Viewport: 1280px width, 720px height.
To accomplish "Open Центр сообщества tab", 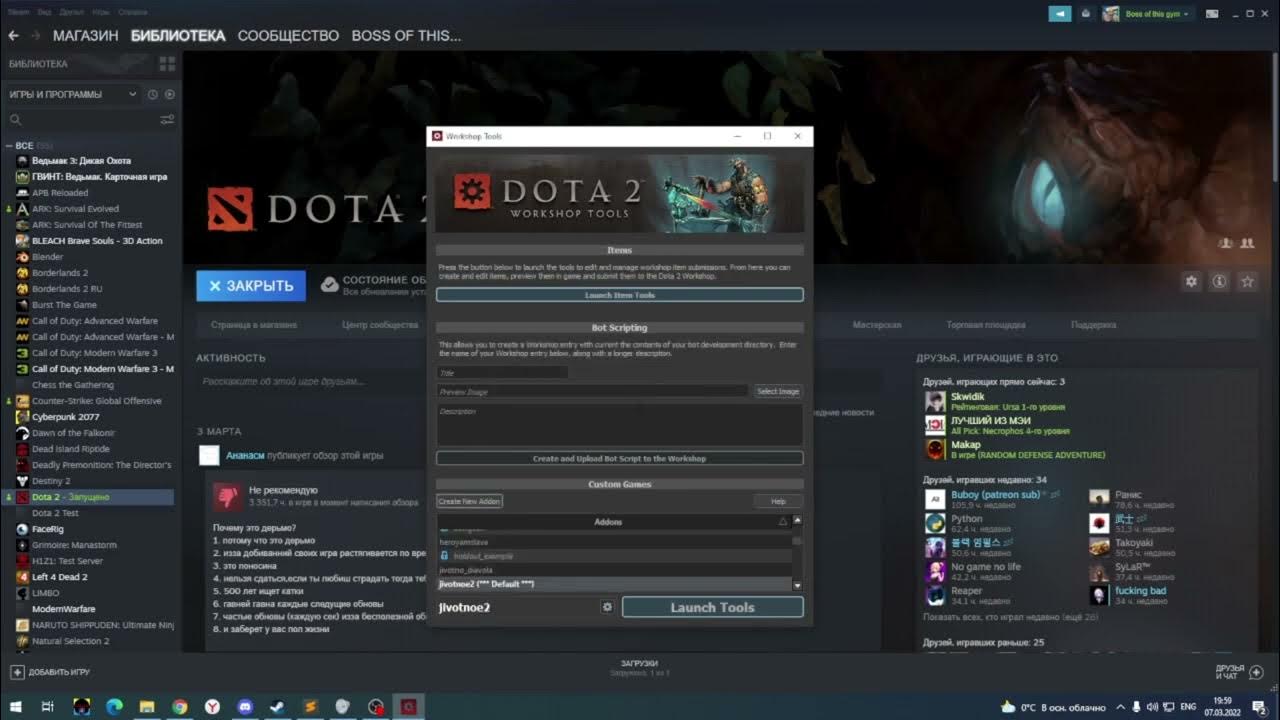I will click(380, 325).
